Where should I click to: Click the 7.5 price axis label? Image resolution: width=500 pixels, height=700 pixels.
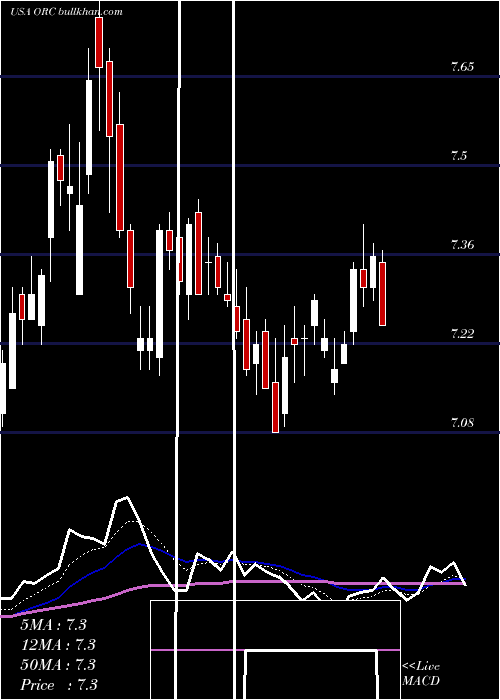[459, 156]
